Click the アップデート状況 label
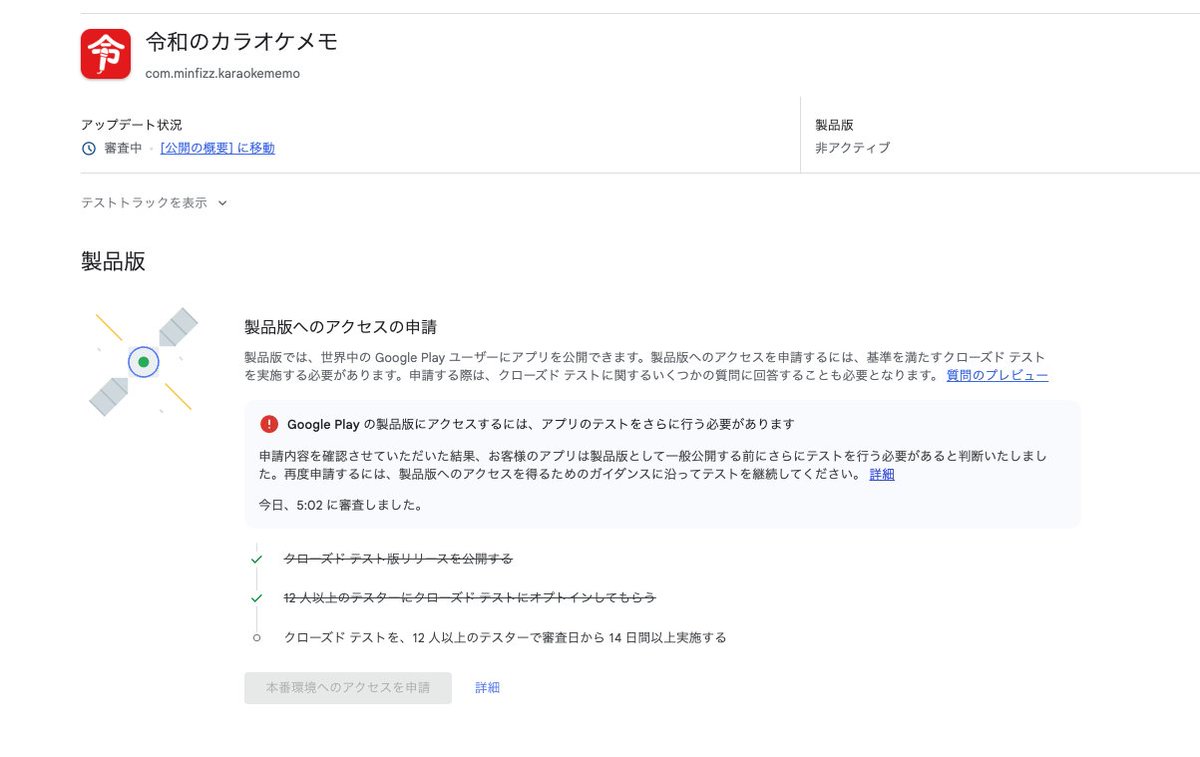Image resolution: width=1200 pixels, height=757 pixels. pos(132,125)
